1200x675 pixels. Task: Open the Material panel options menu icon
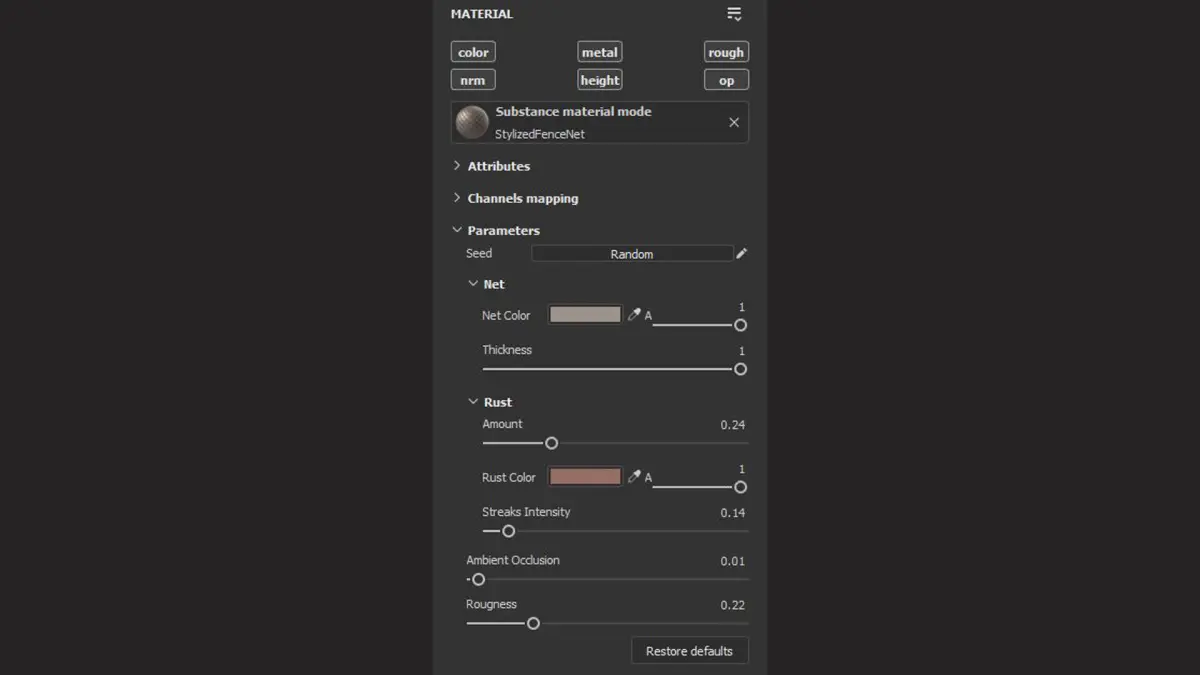[734, 14]
